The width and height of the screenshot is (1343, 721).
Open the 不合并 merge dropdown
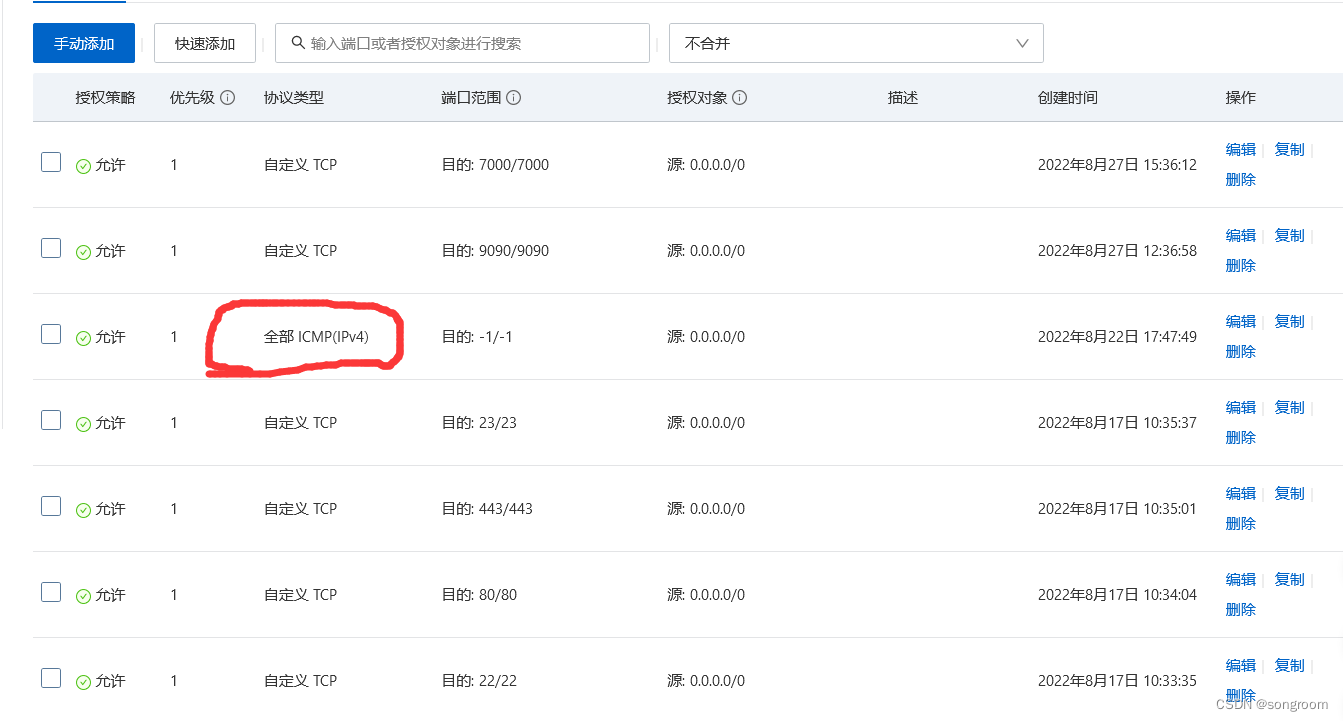(x=856, y=43)
